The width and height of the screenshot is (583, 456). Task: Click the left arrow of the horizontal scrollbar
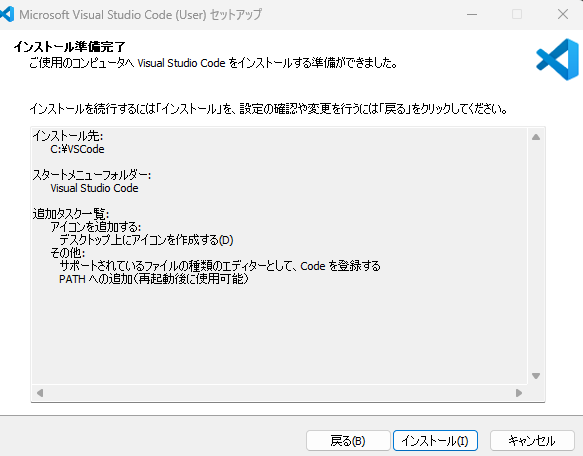click(x=40, y=393)
